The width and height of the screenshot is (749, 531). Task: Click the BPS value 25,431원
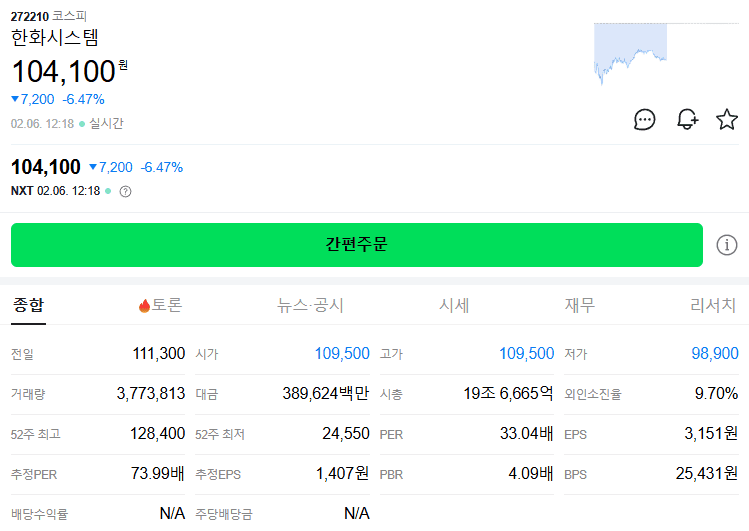(x=707, y=474)
